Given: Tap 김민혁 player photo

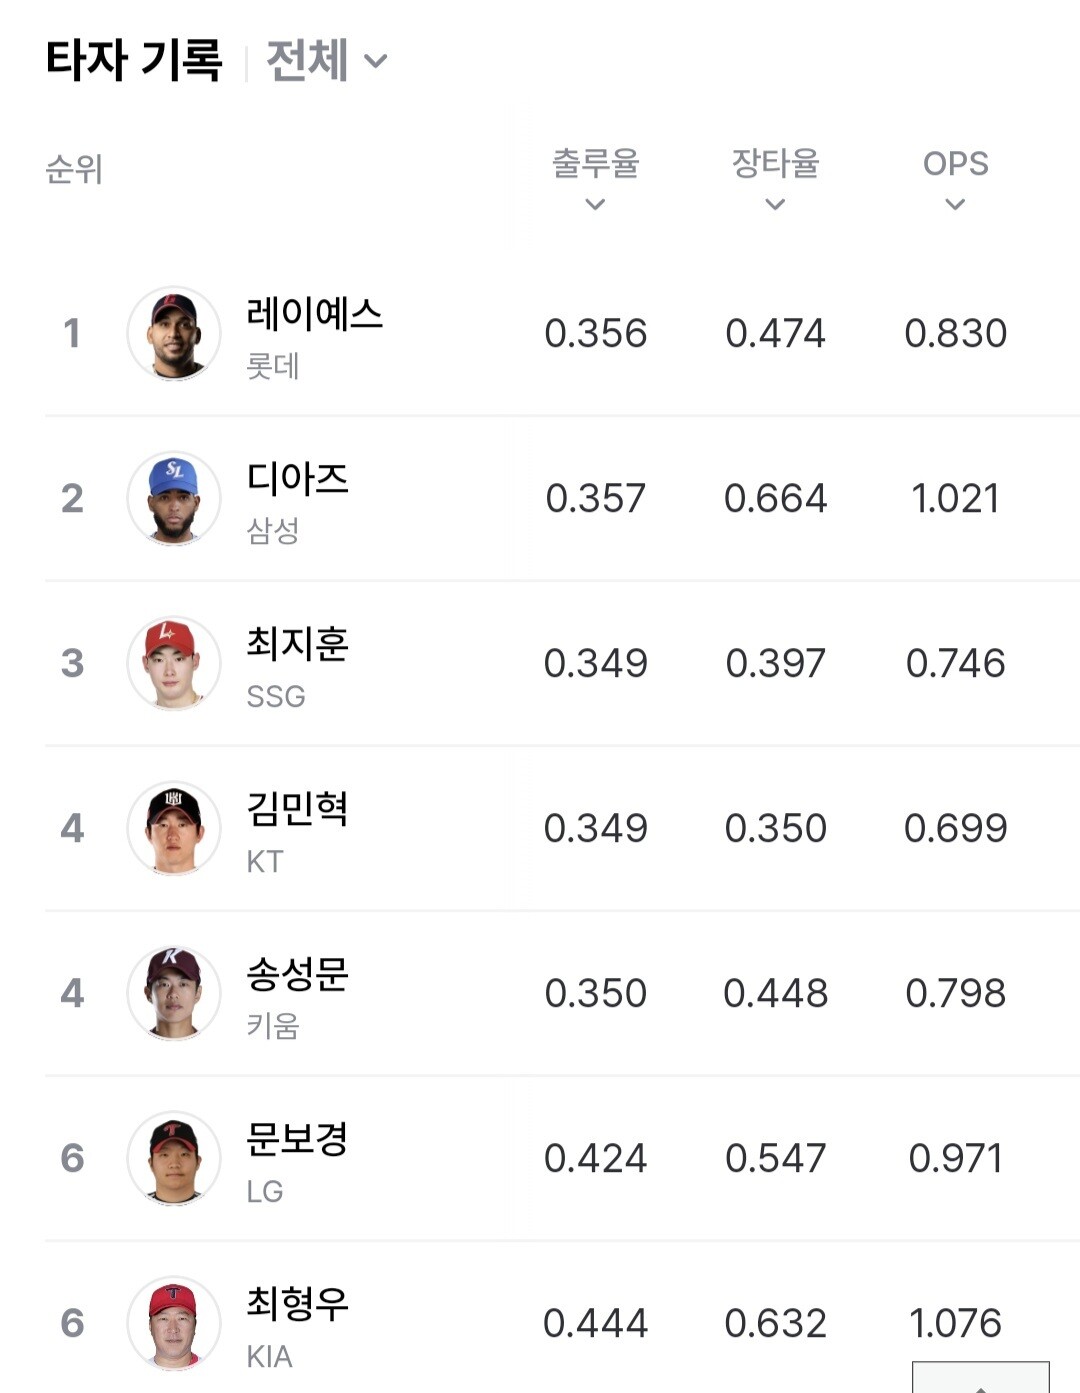Looking at the screenshot, I should pos(174,828).
